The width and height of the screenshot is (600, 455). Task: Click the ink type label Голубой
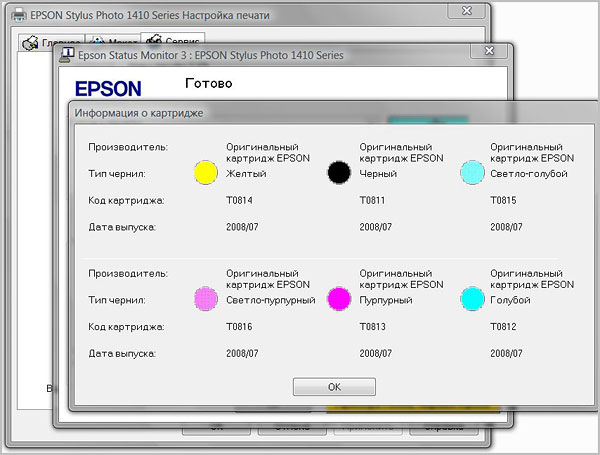point(510,300)
